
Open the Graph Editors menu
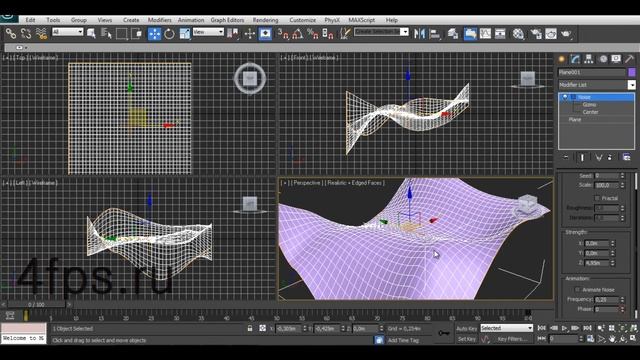[x=227, y=20]
